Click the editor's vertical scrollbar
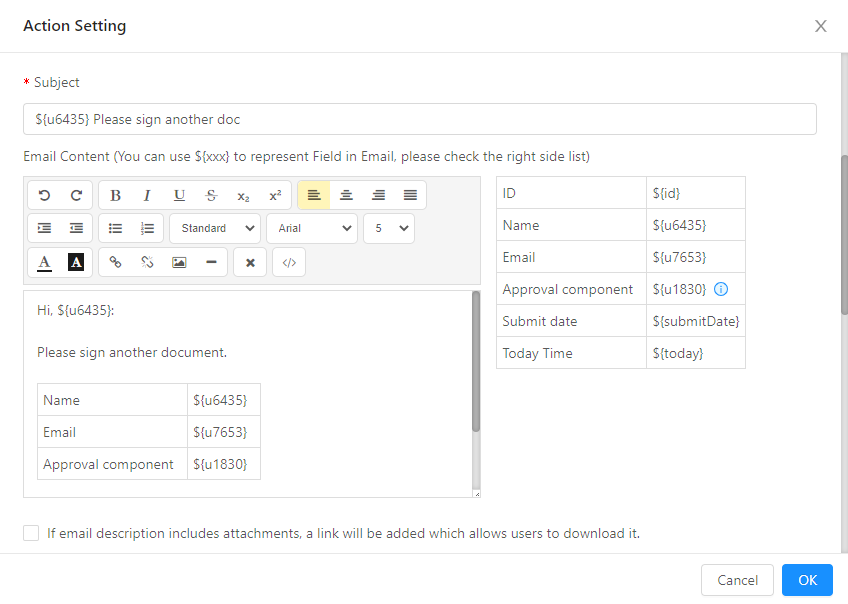848x604 pixels. pyautogui.click(x=476, y=361)
